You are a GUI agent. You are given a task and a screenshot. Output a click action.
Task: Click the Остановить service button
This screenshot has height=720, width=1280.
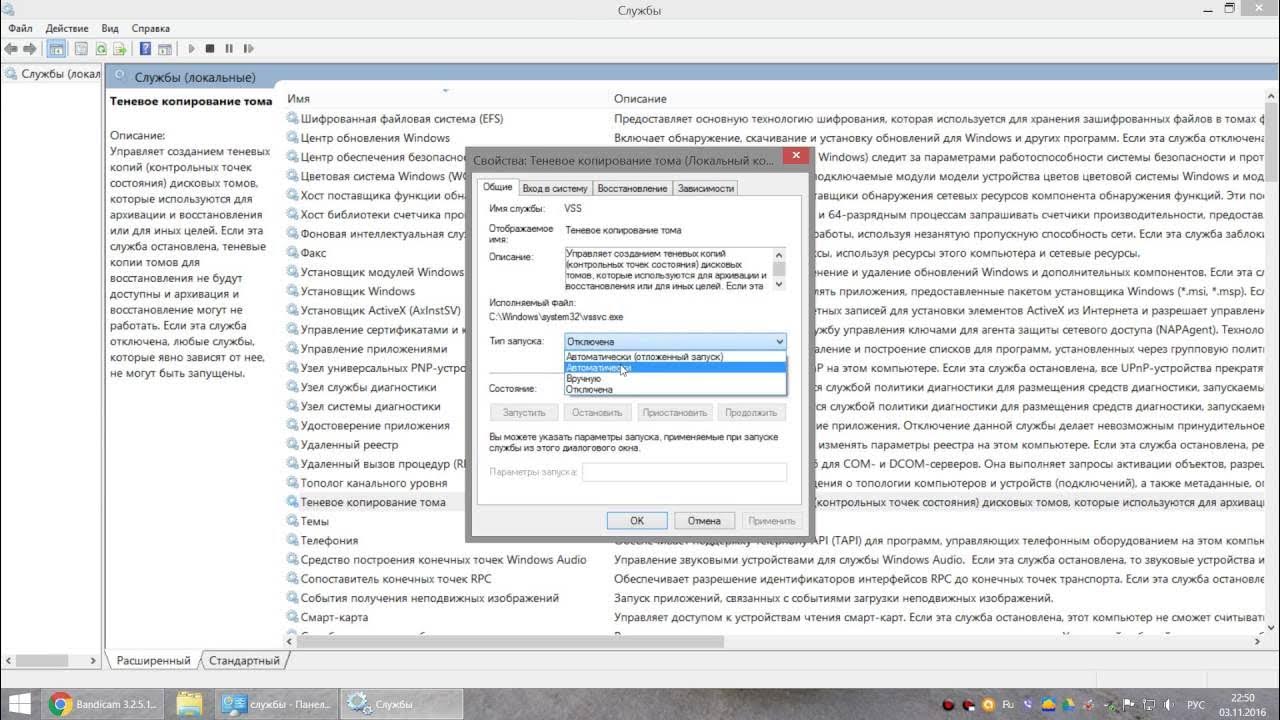(598, 412)
